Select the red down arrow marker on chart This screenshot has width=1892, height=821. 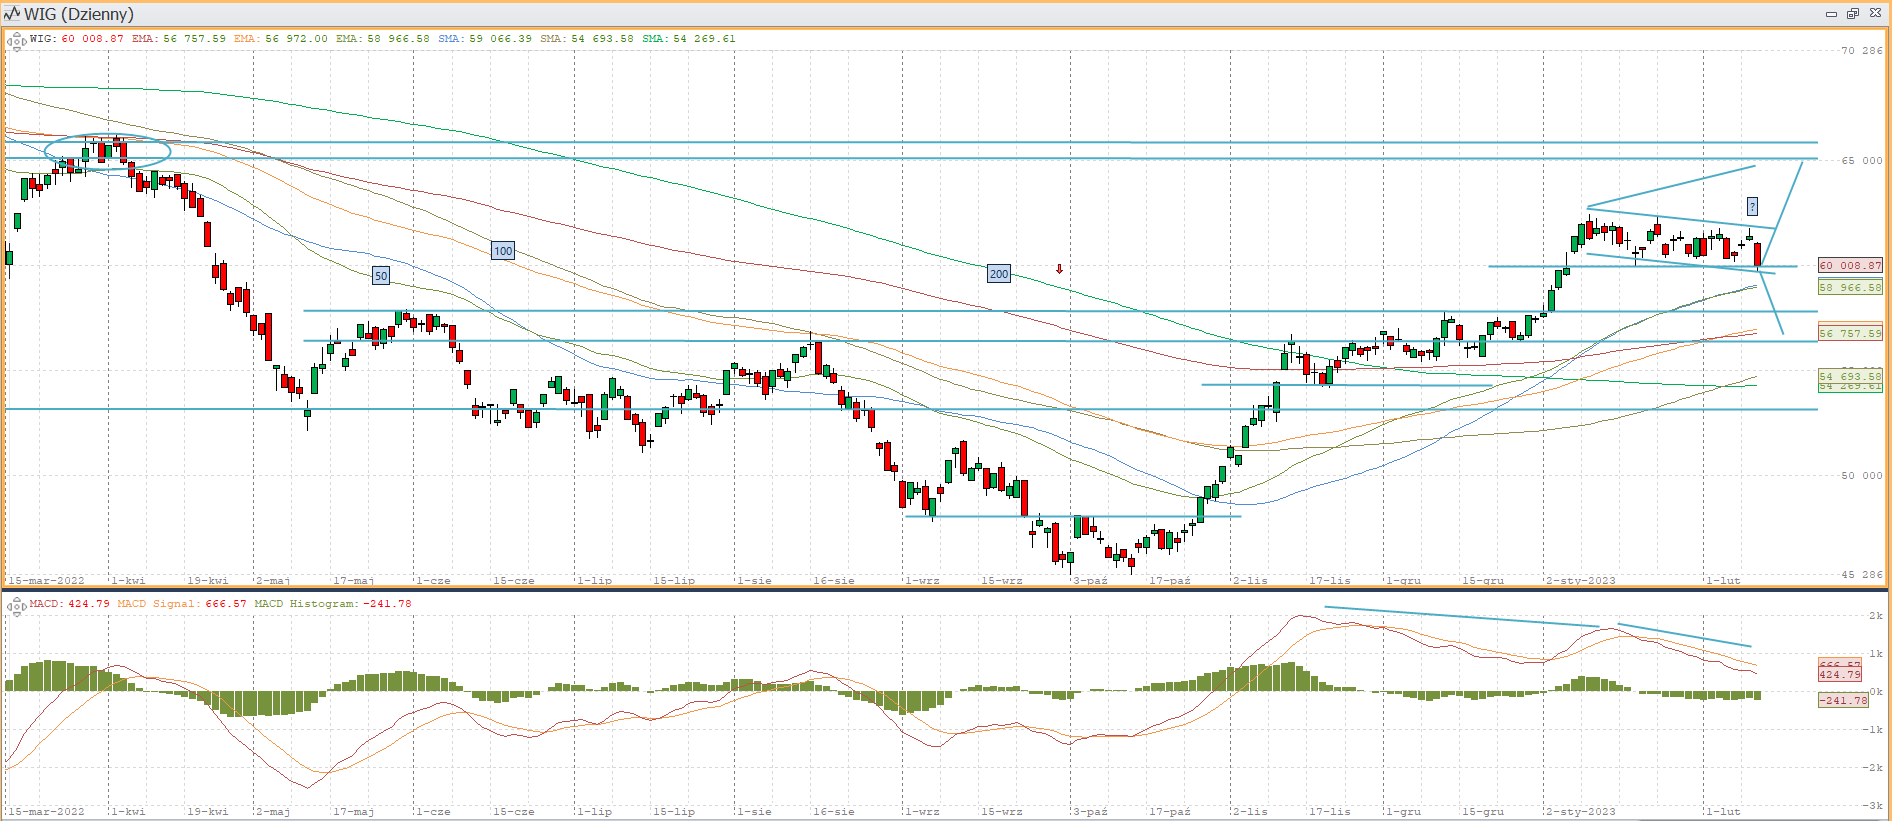coord(1059,269)
